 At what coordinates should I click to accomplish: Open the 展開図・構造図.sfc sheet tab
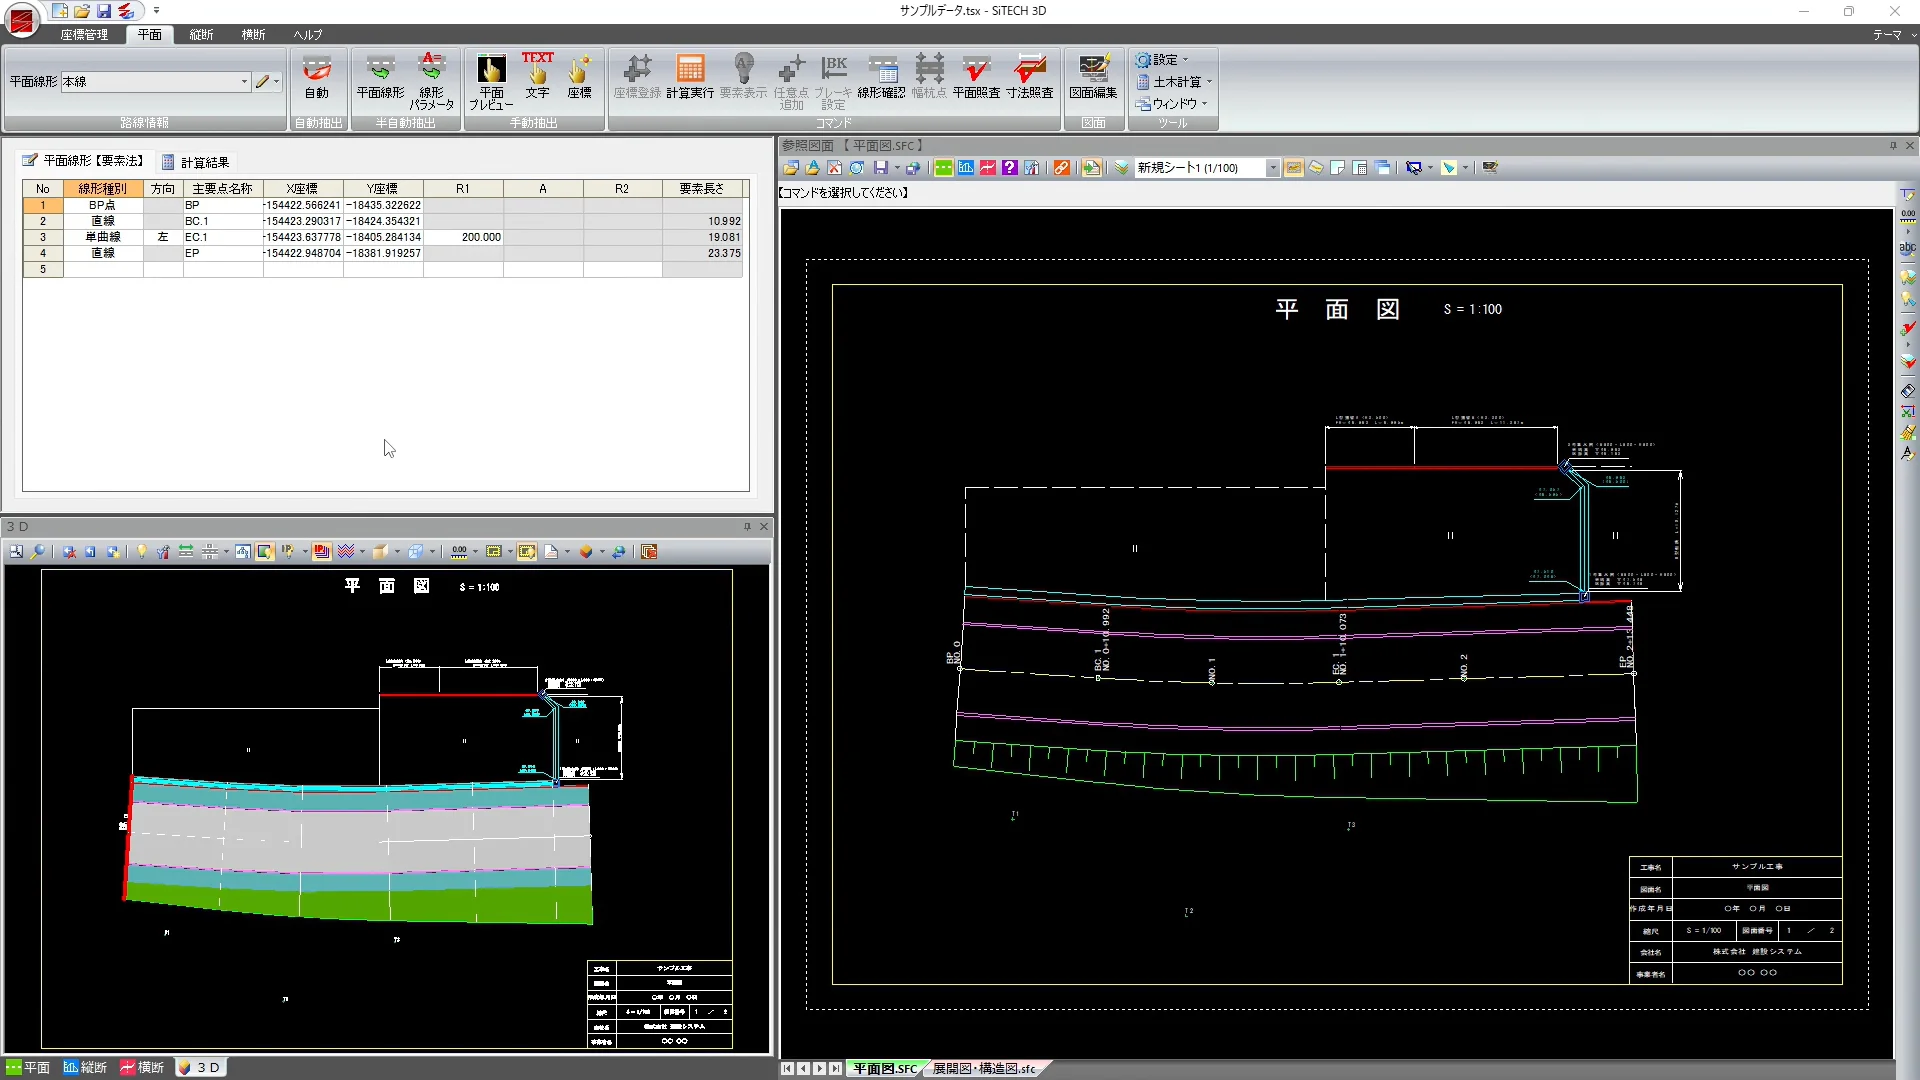point(984,1069)
